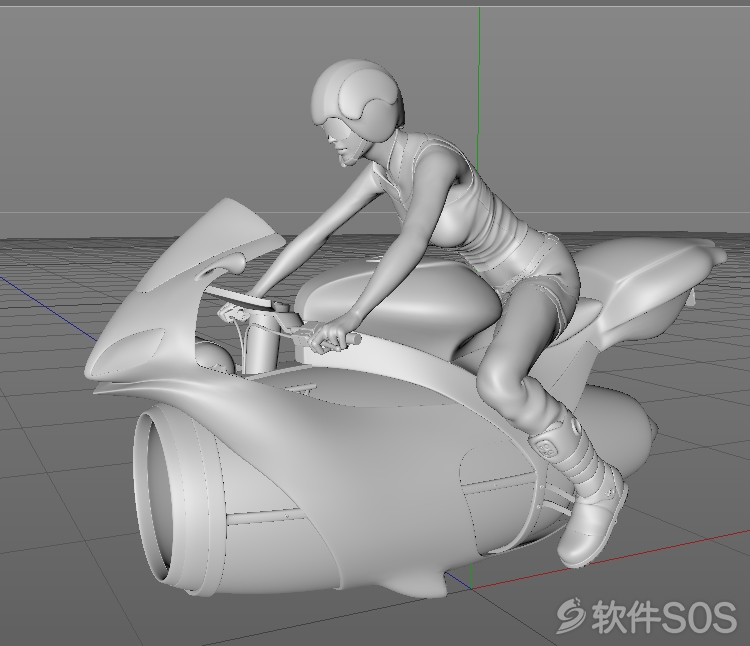
Task: Select the rider's helmet in the viewport
Action: point(358,103)
